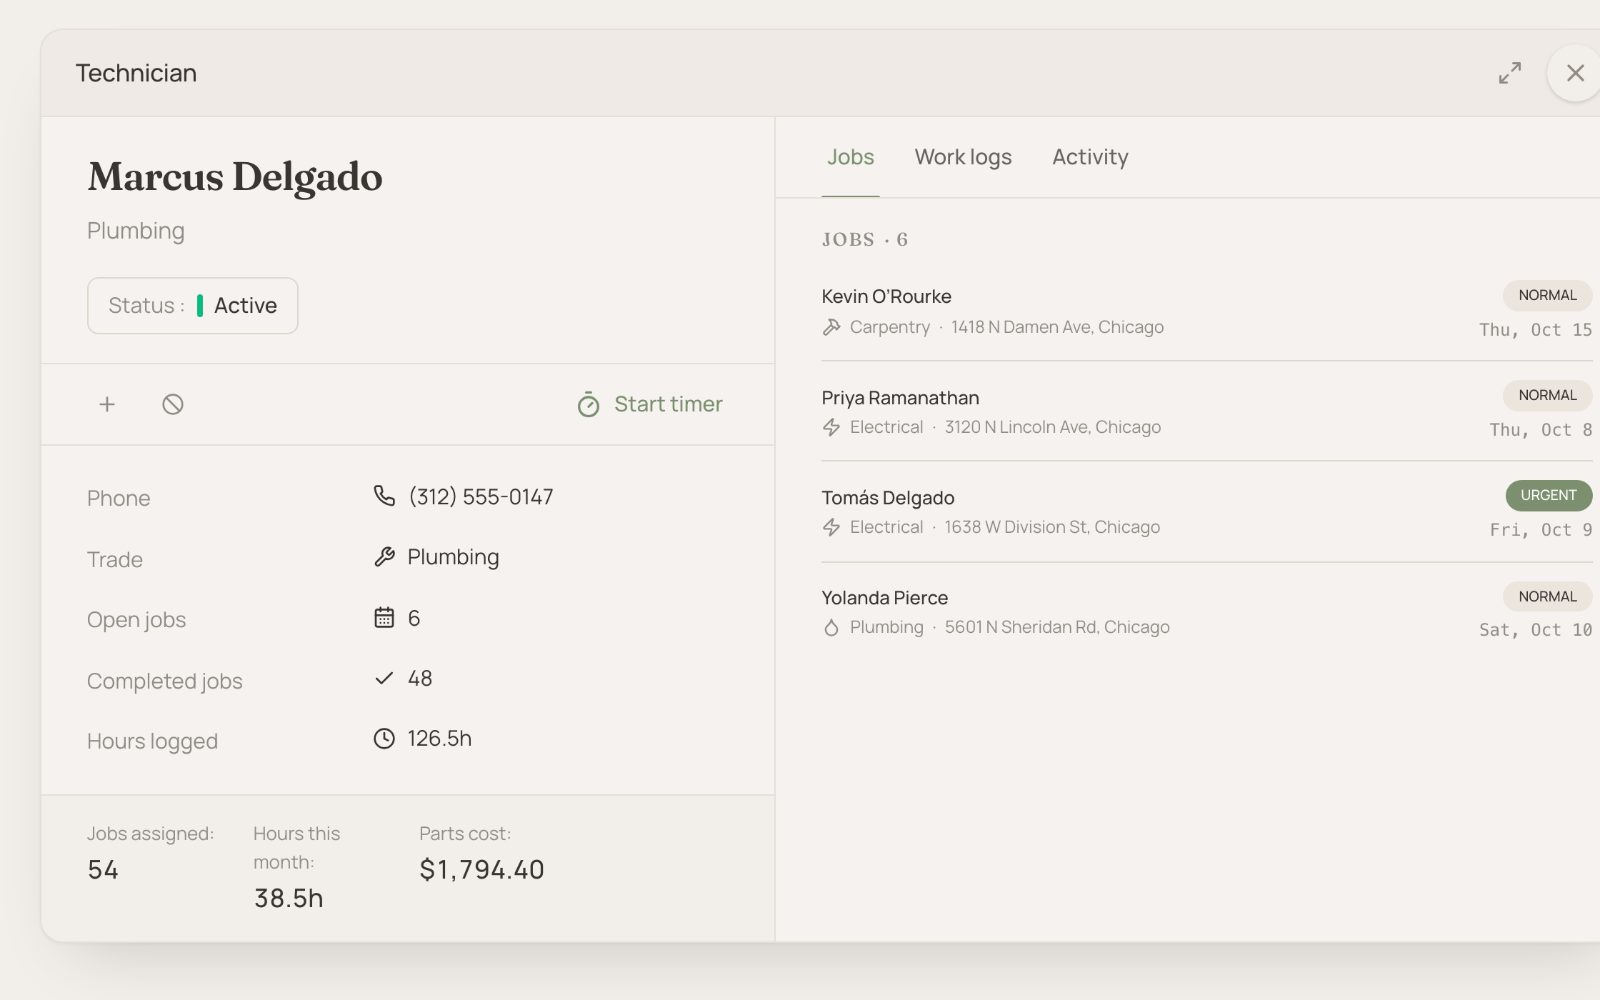Click the NORMAL badge on Priya Ramanathan
The image size is (1600, 1000).
point(1547,395)
